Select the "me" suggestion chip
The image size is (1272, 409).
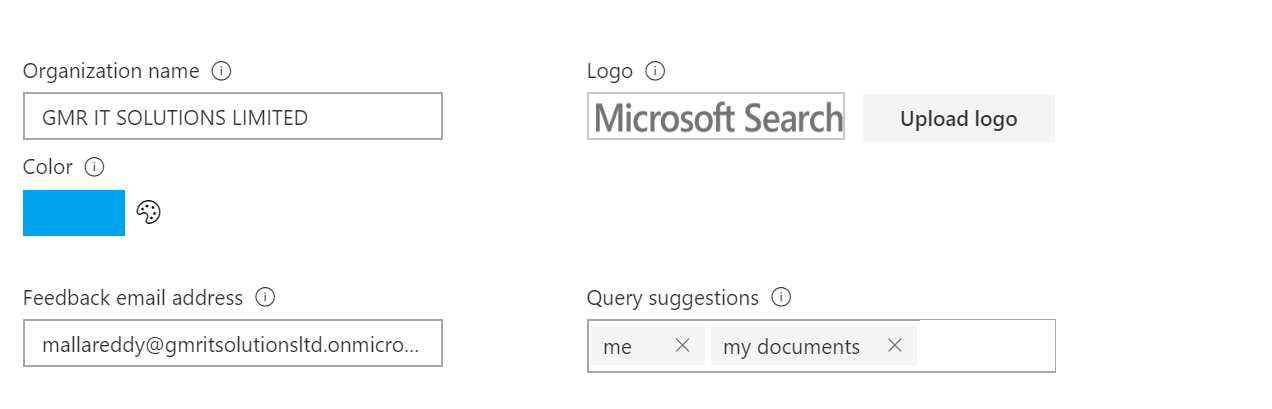click(x=620, y=346)
